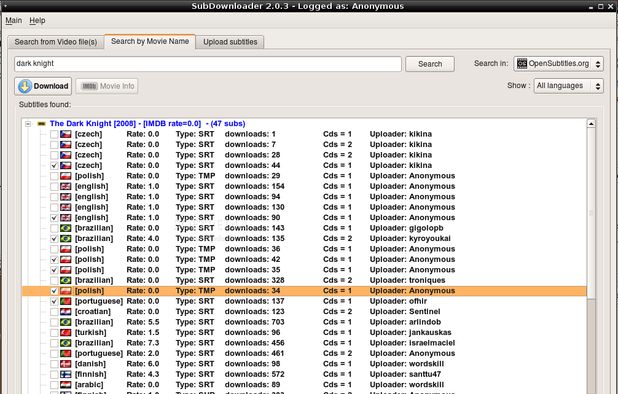Switch to Search from Video file(s) tab
This screenshot has width=618, height=394.
(x=56, y=42)
